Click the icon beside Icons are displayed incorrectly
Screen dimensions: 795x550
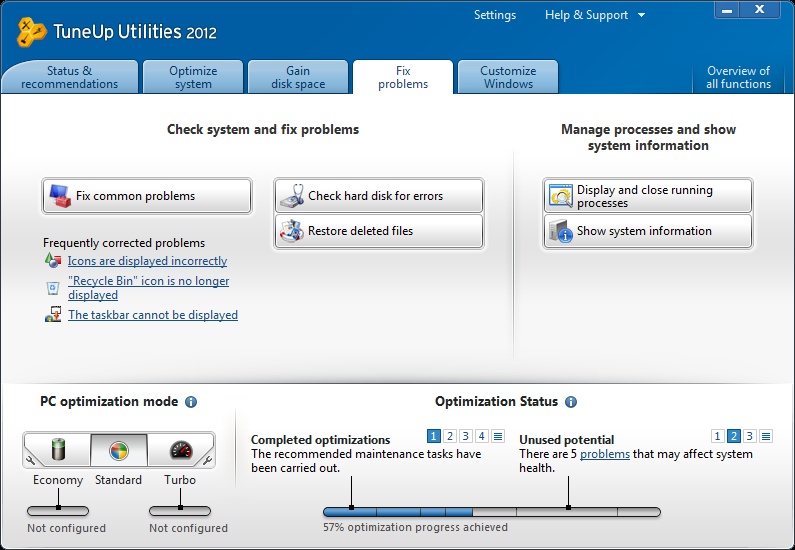point(53,261)
